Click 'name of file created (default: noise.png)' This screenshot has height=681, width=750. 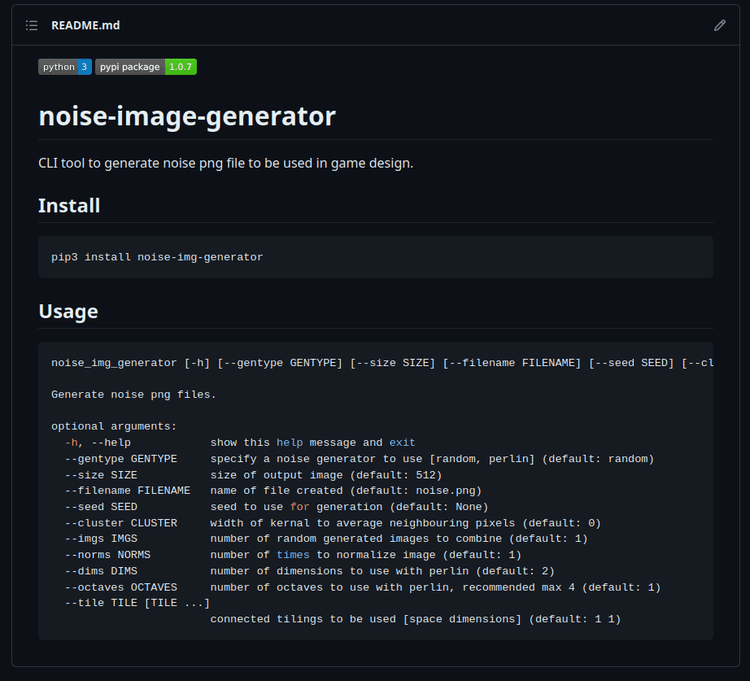click(x=346, y=491)
